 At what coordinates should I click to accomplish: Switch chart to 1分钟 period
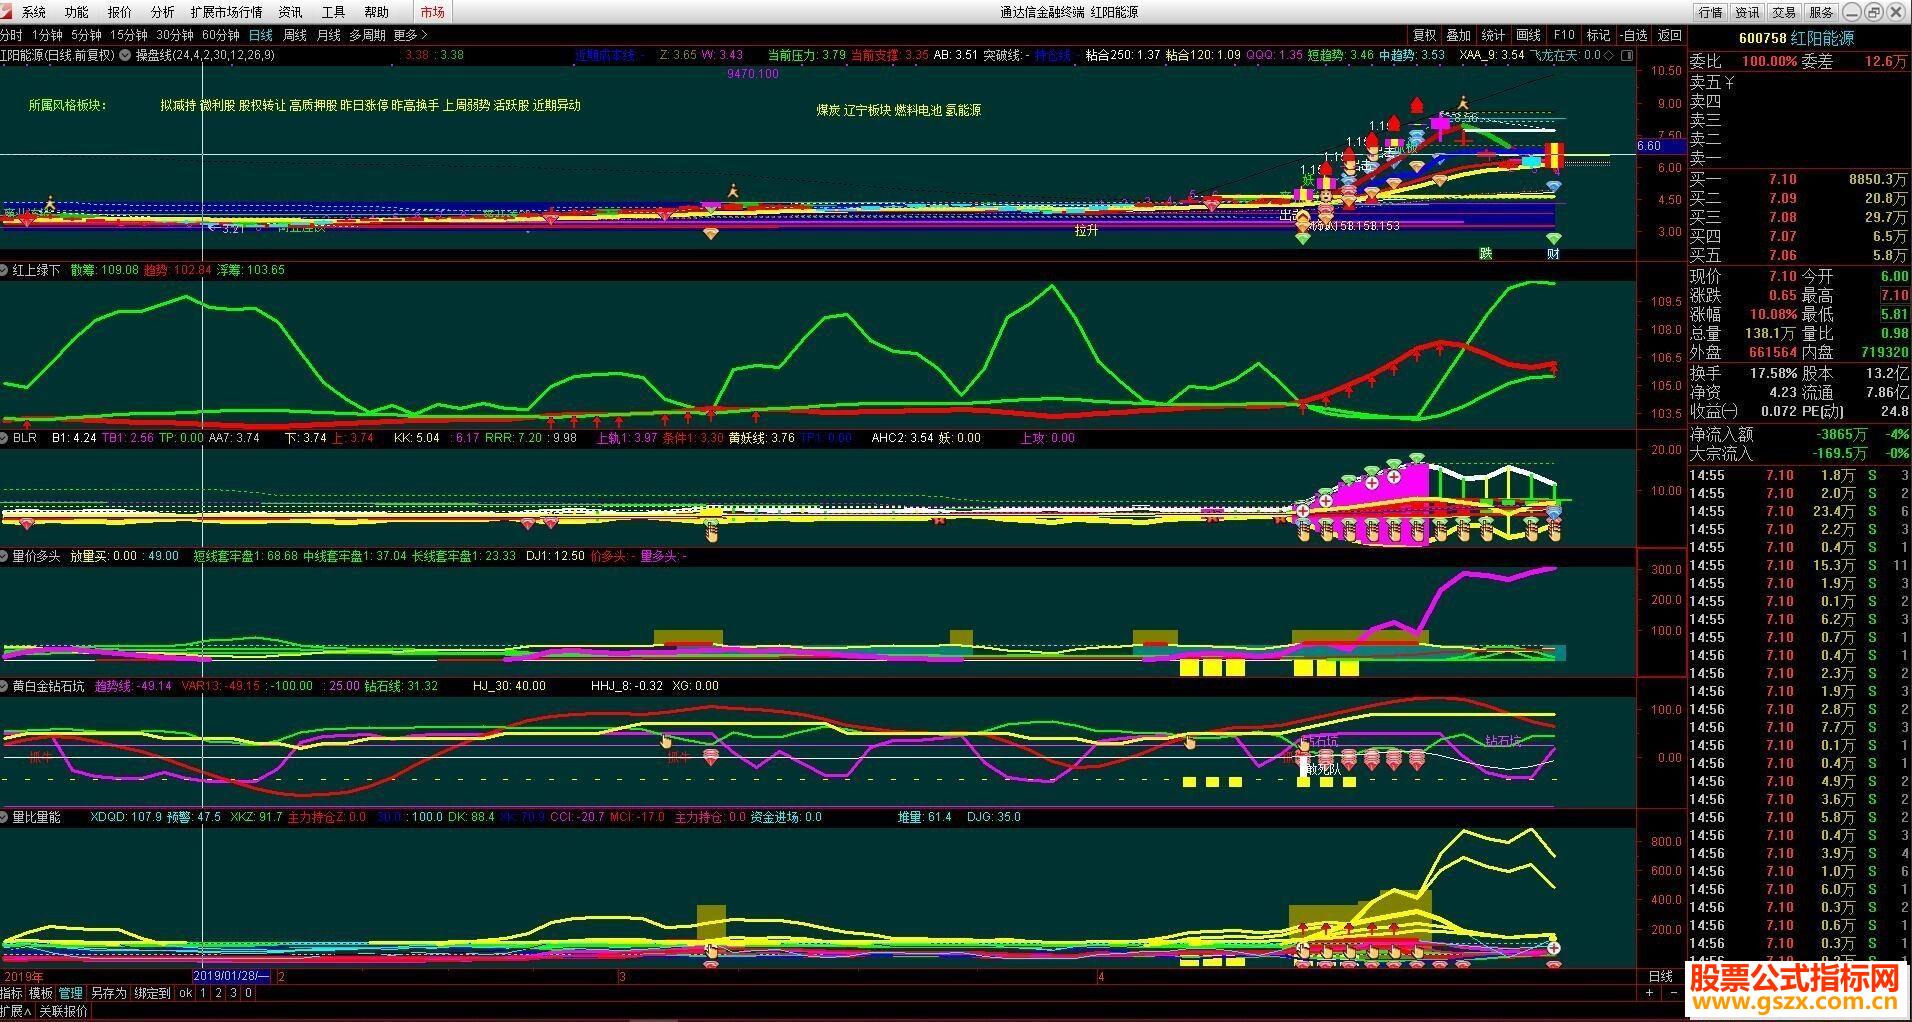point(47,35)
